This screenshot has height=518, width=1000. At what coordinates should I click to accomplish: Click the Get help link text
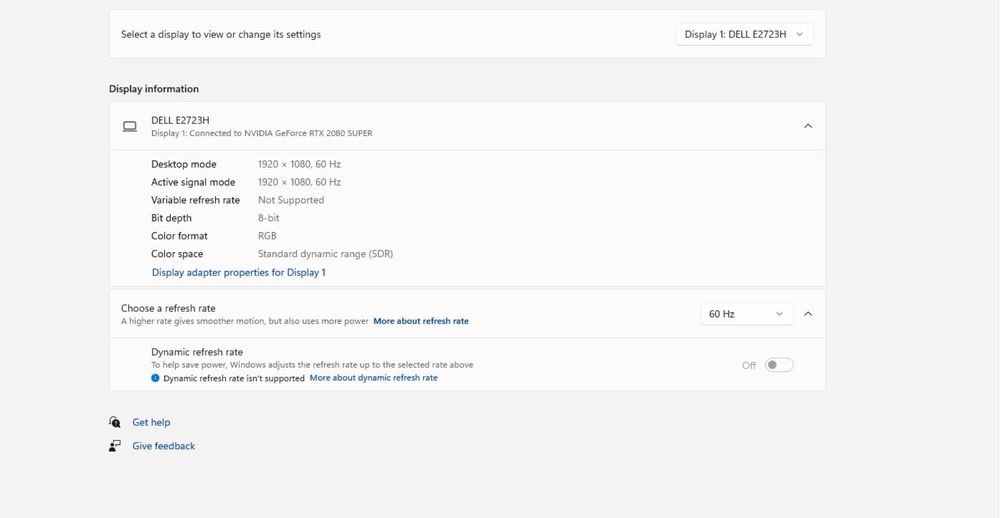click(x=151, y=422)
